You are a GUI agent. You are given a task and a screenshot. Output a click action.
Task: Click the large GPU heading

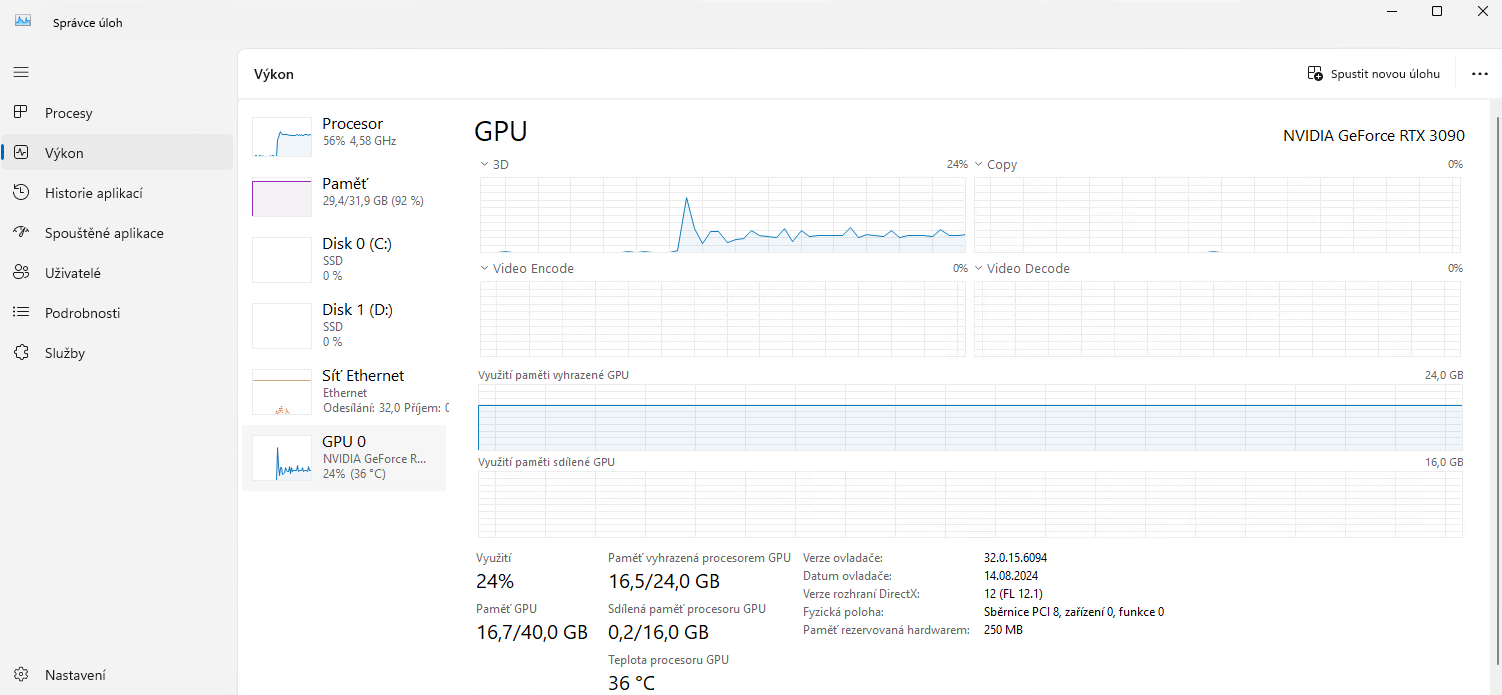500,131
